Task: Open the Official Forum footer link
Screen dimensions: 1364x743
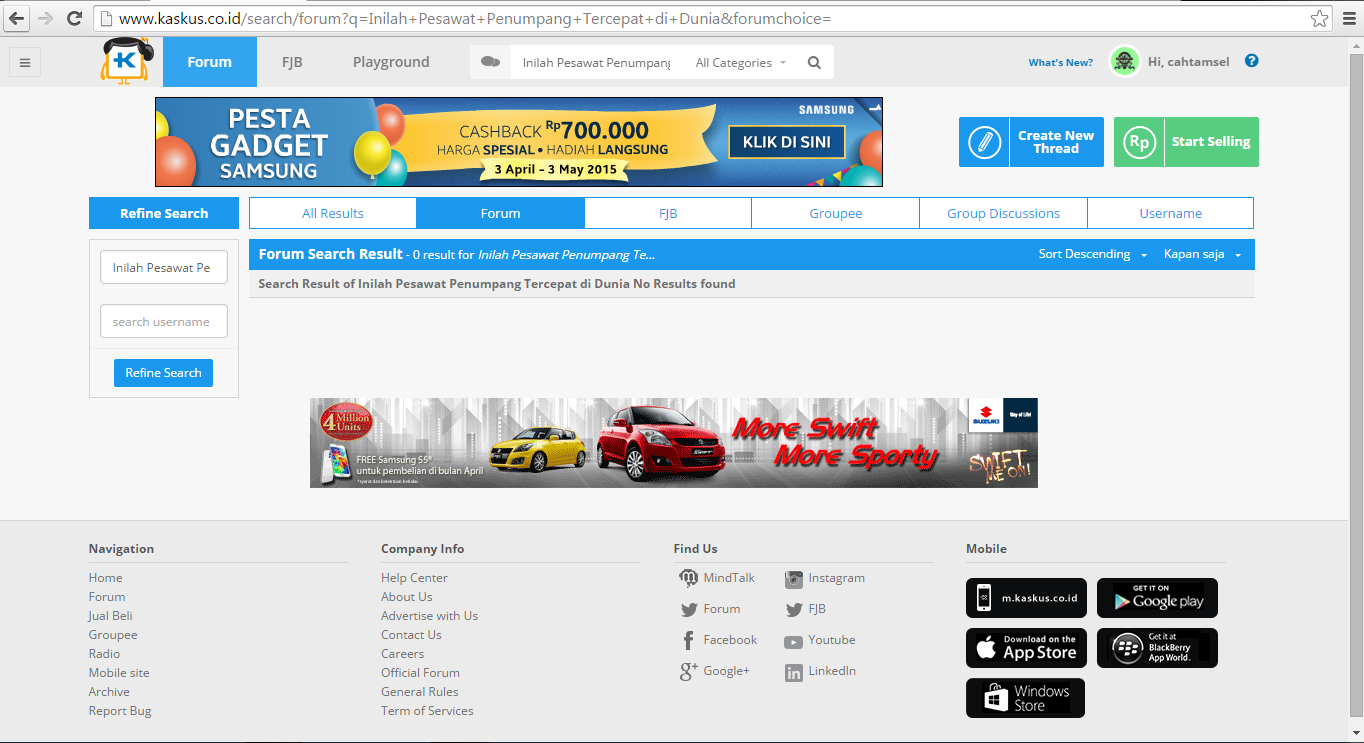Action: 420,673
